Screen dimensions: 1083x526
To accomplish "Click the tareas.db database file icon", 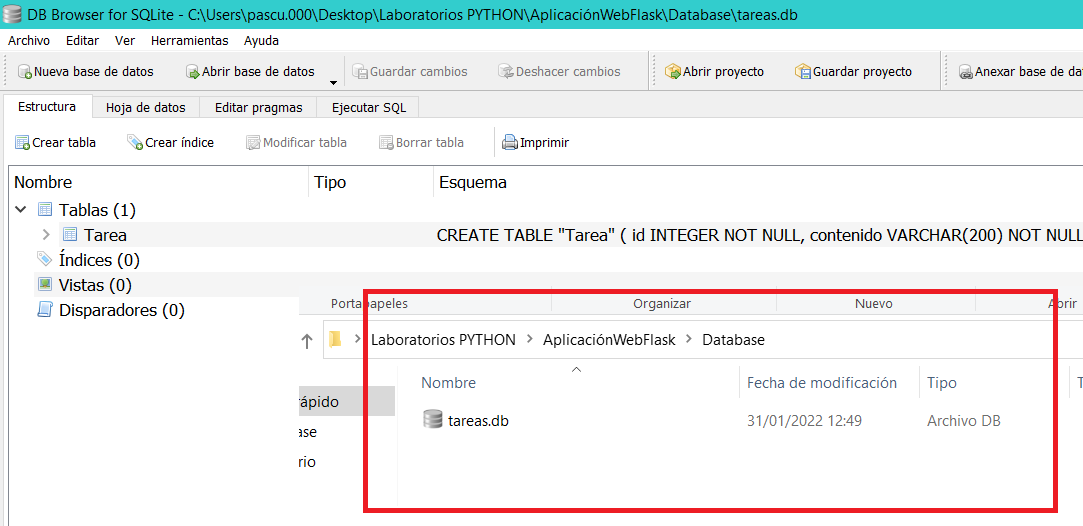I will [432, 419].
